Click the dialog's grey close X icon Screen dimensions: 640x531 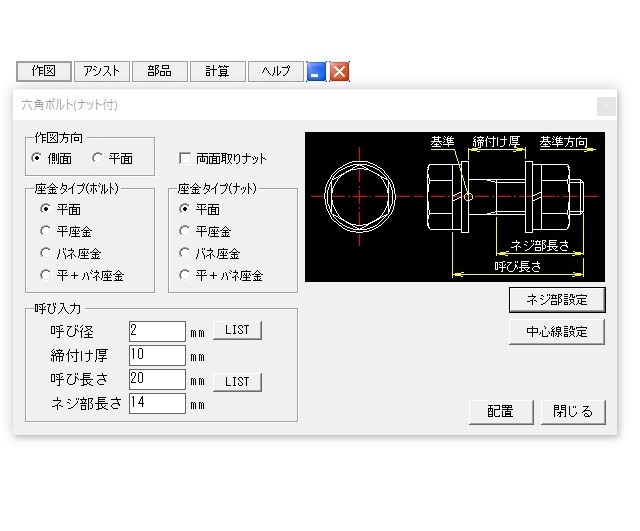(605, 105)
